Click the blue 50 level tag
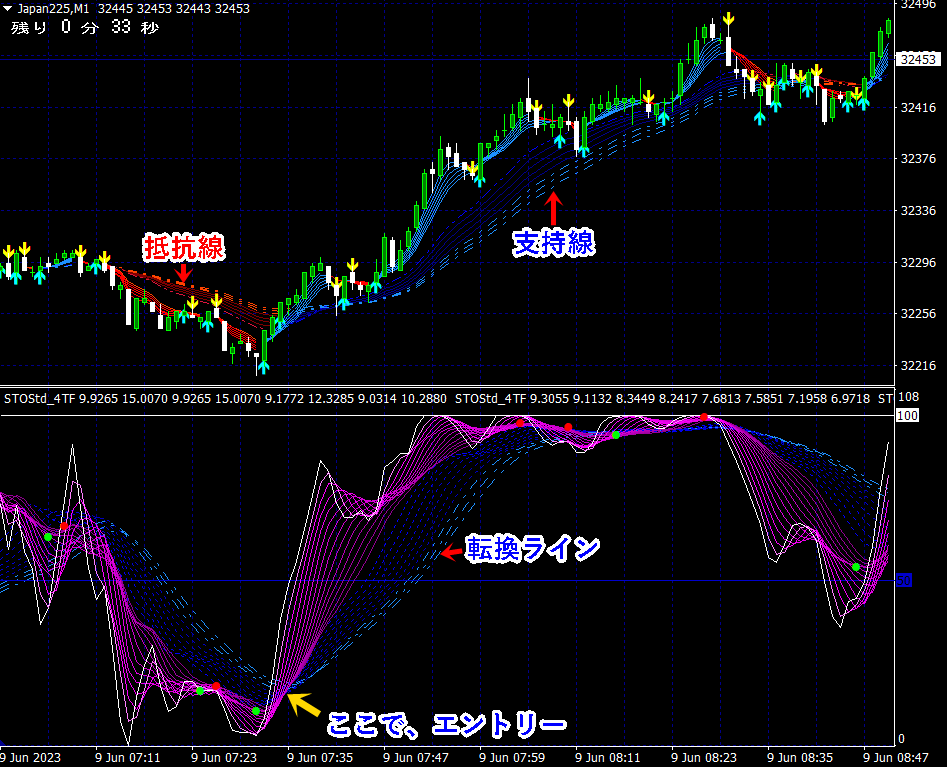This screenshot has width=947, height=767. [904, 580]
